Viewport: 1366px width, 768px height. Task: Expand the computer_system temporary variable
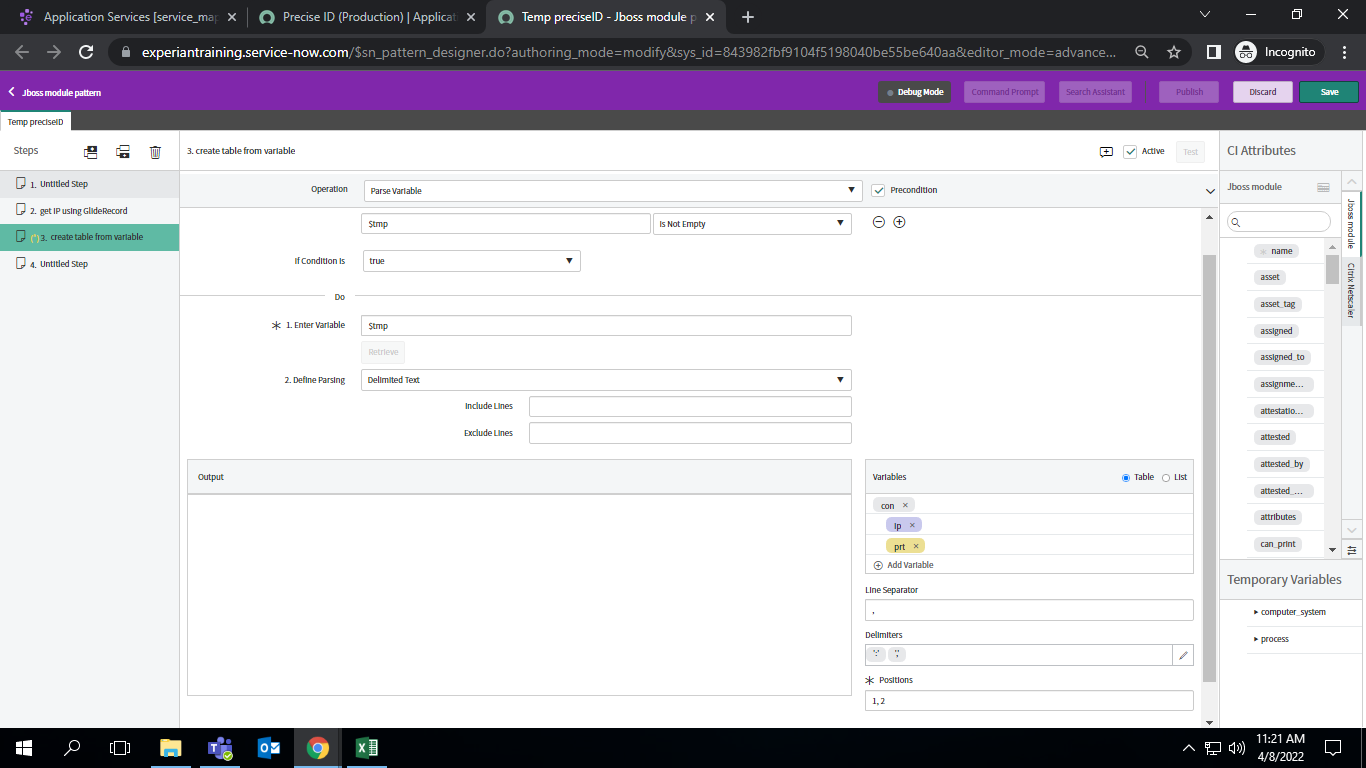tap(1256, 612)
